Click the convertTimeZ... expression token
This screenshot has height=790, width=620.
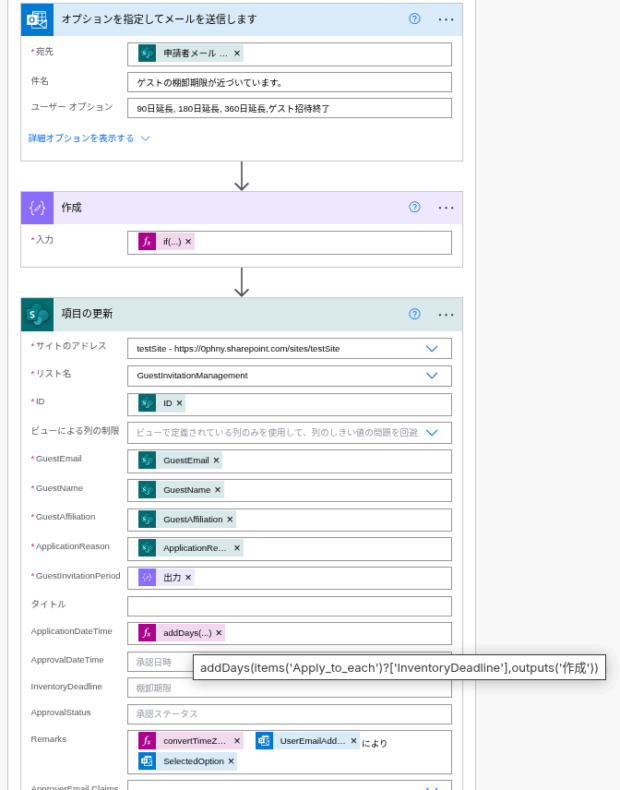tap(190, 741)
